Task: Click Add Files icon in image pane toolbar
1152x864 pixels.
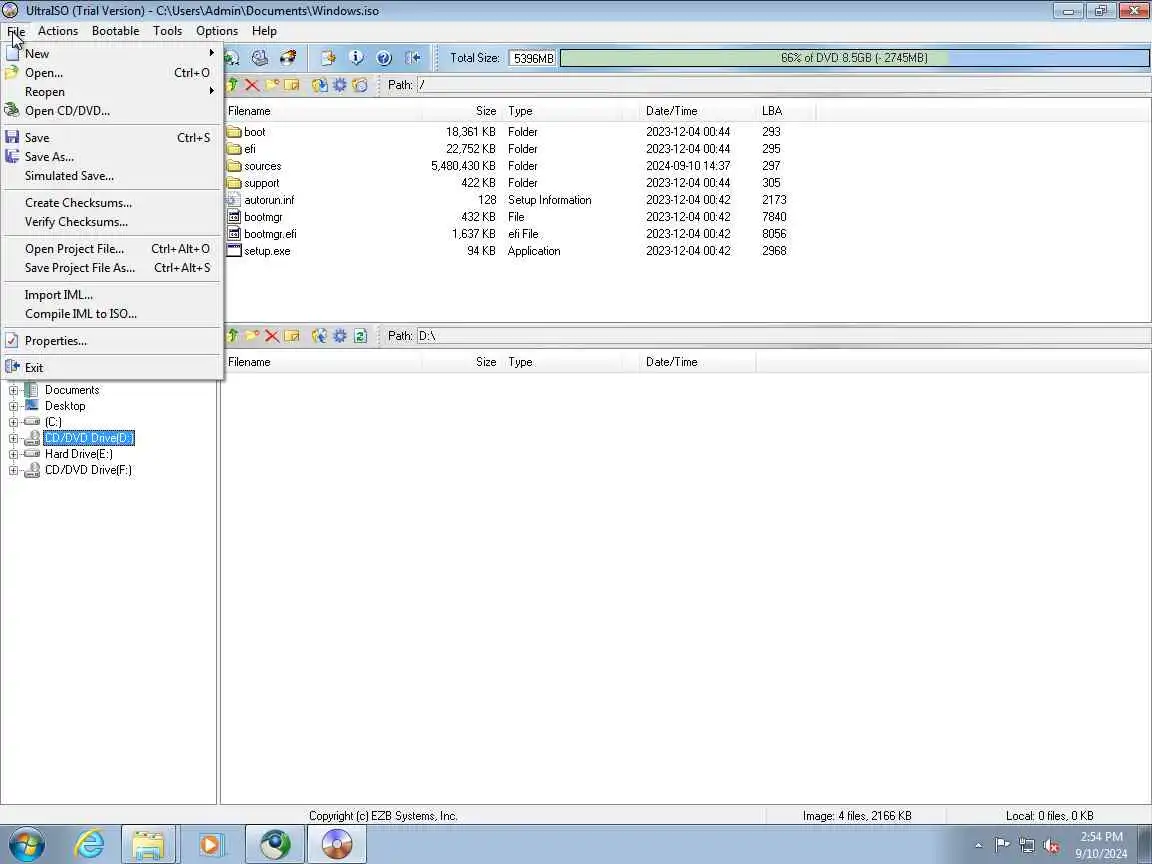Action: click(x=320, y=85)
